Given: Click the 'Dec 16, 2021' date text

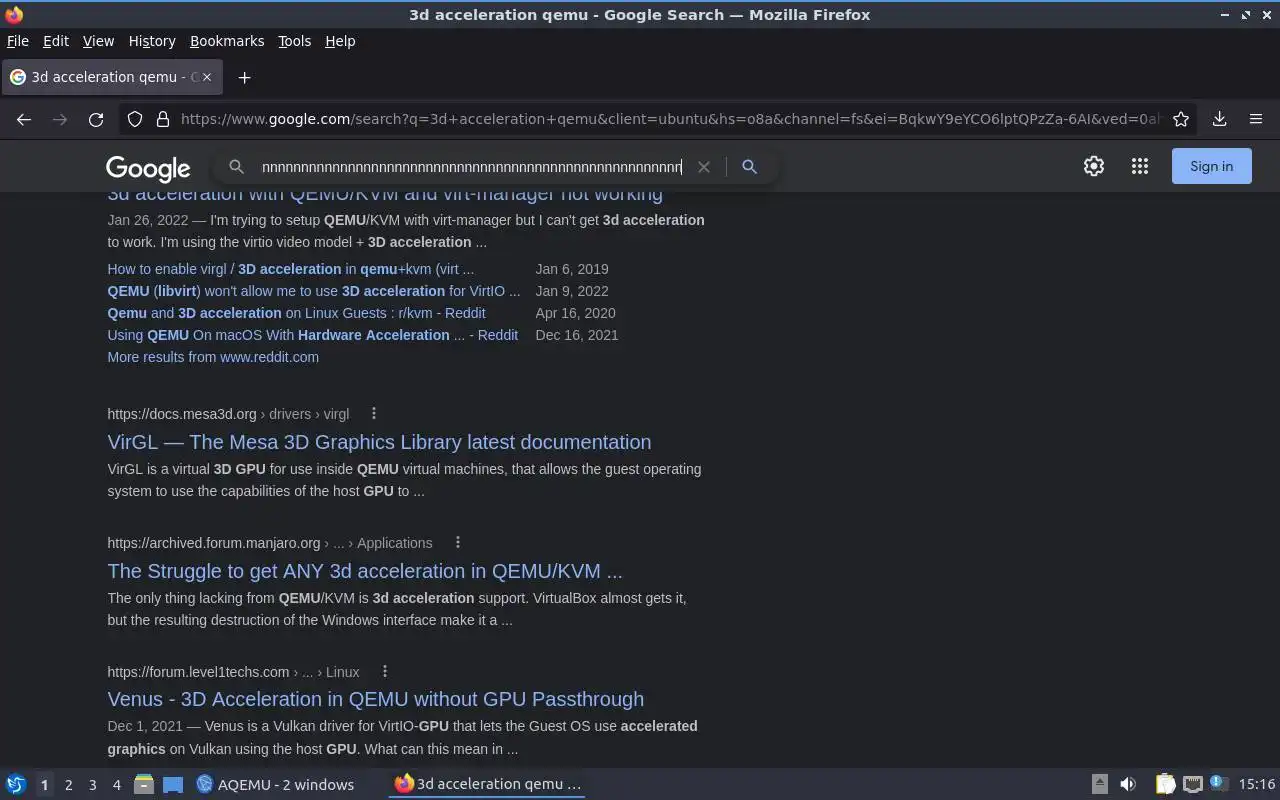Looking at the screenshot, I should [x=577, y=335].
